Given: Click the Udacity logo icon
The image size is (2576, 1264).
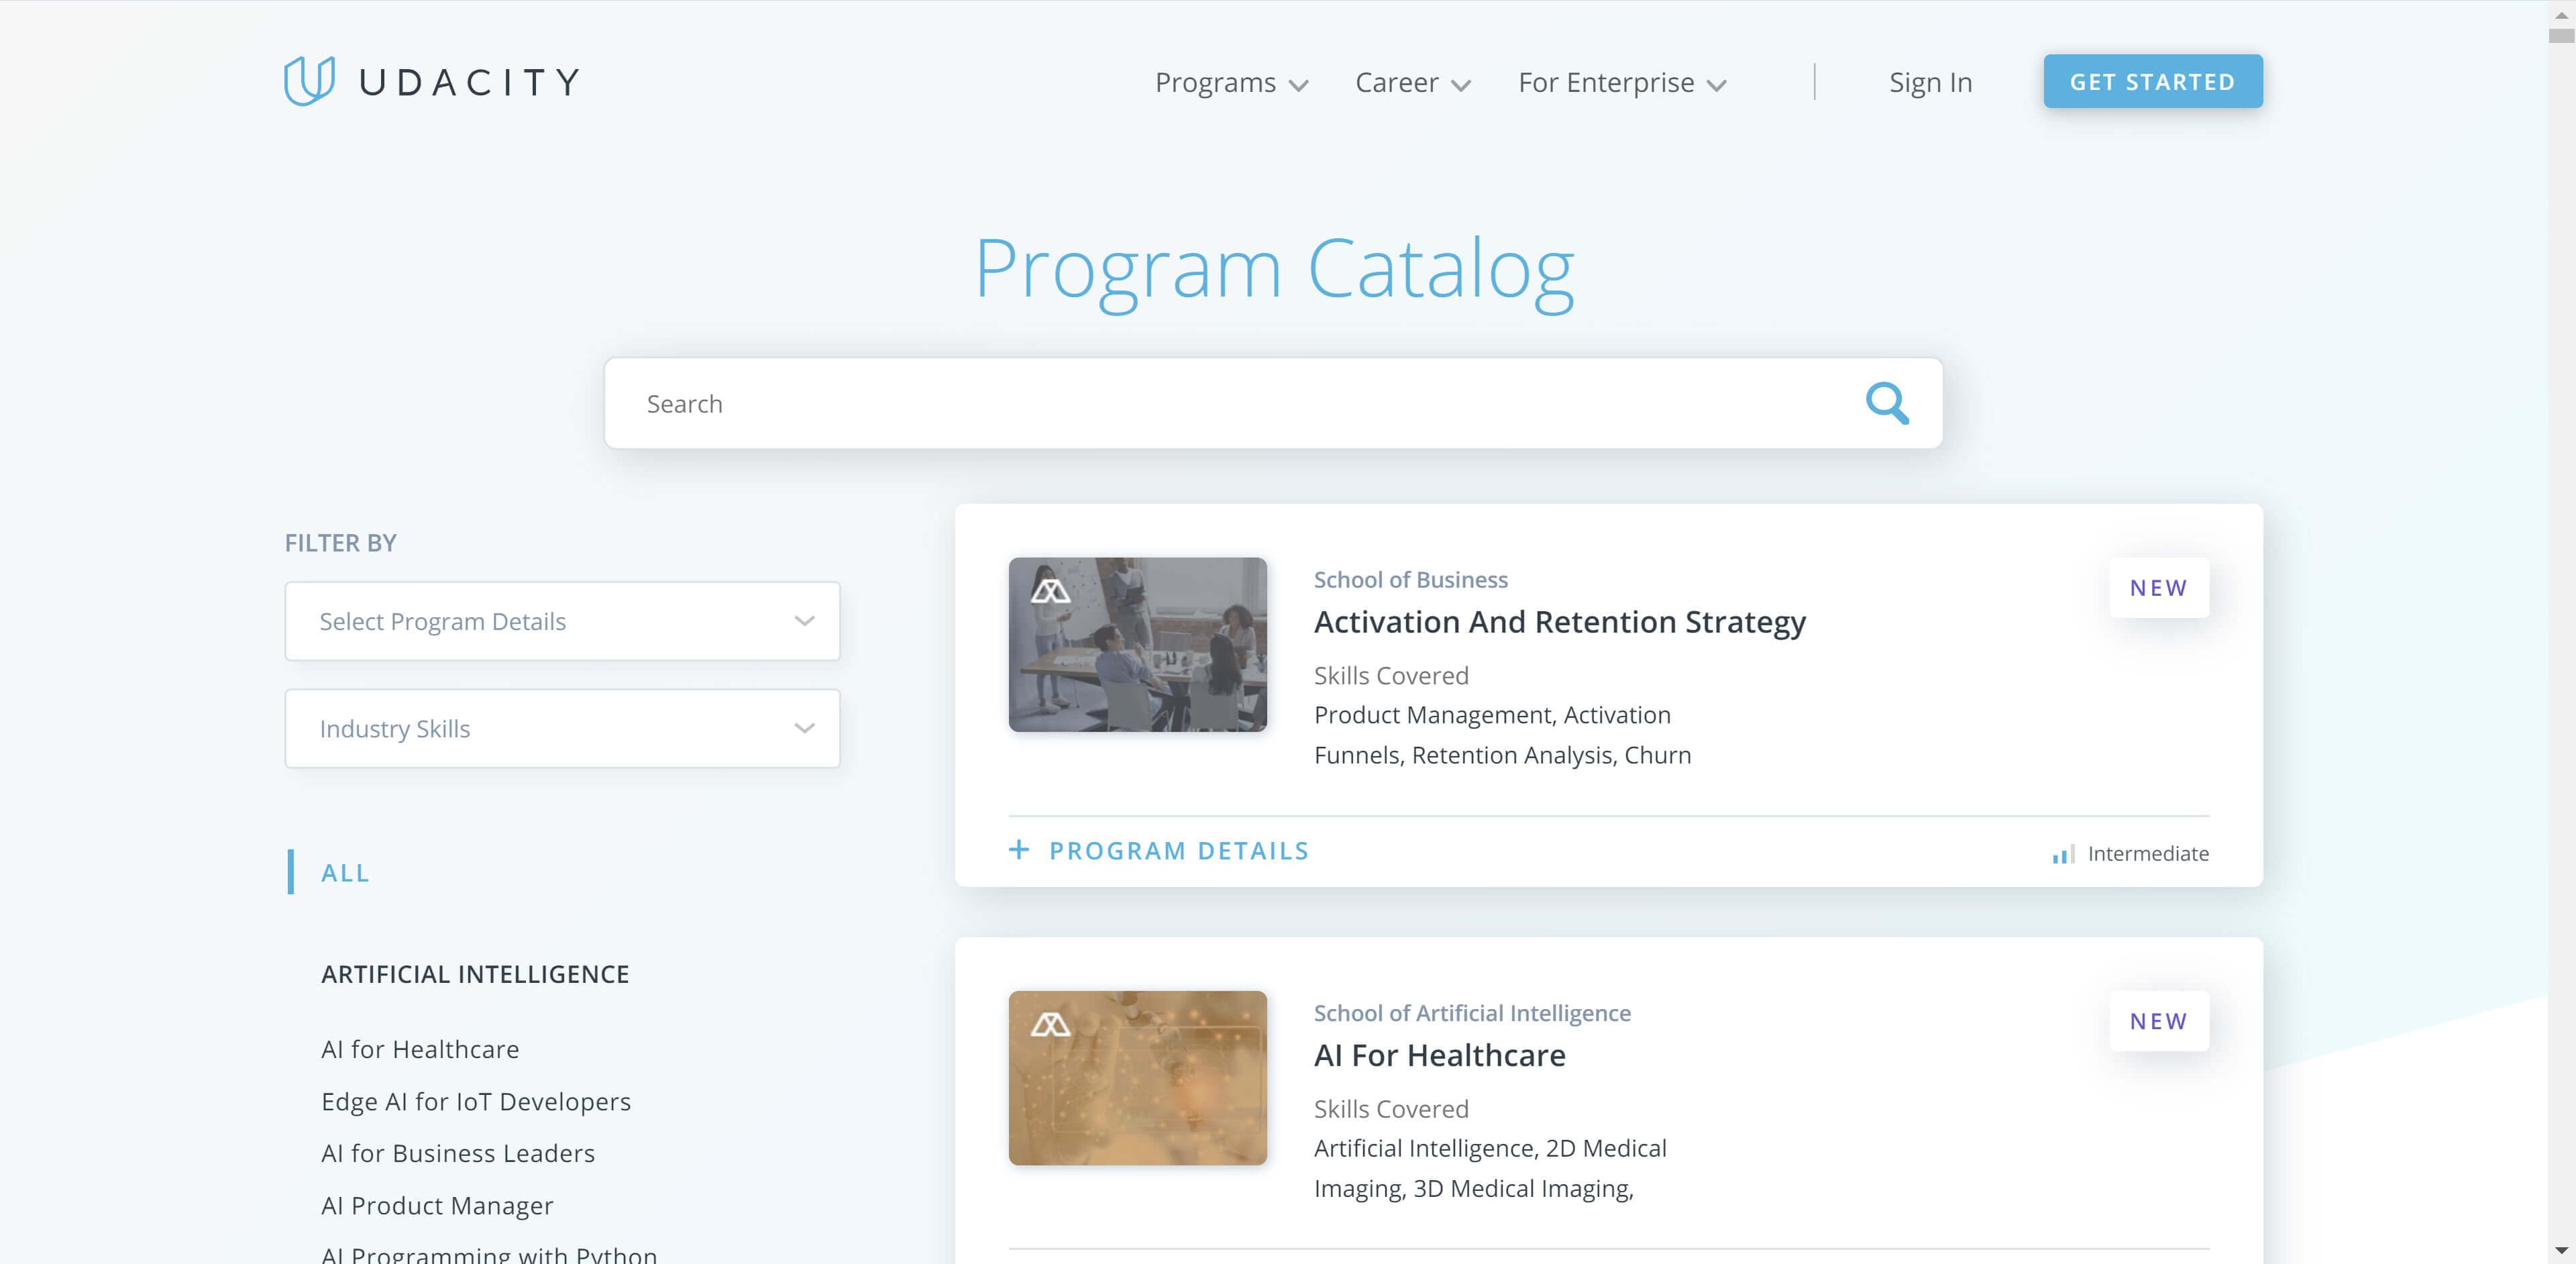Looking at the screenshot, I should tap(304, 81).
